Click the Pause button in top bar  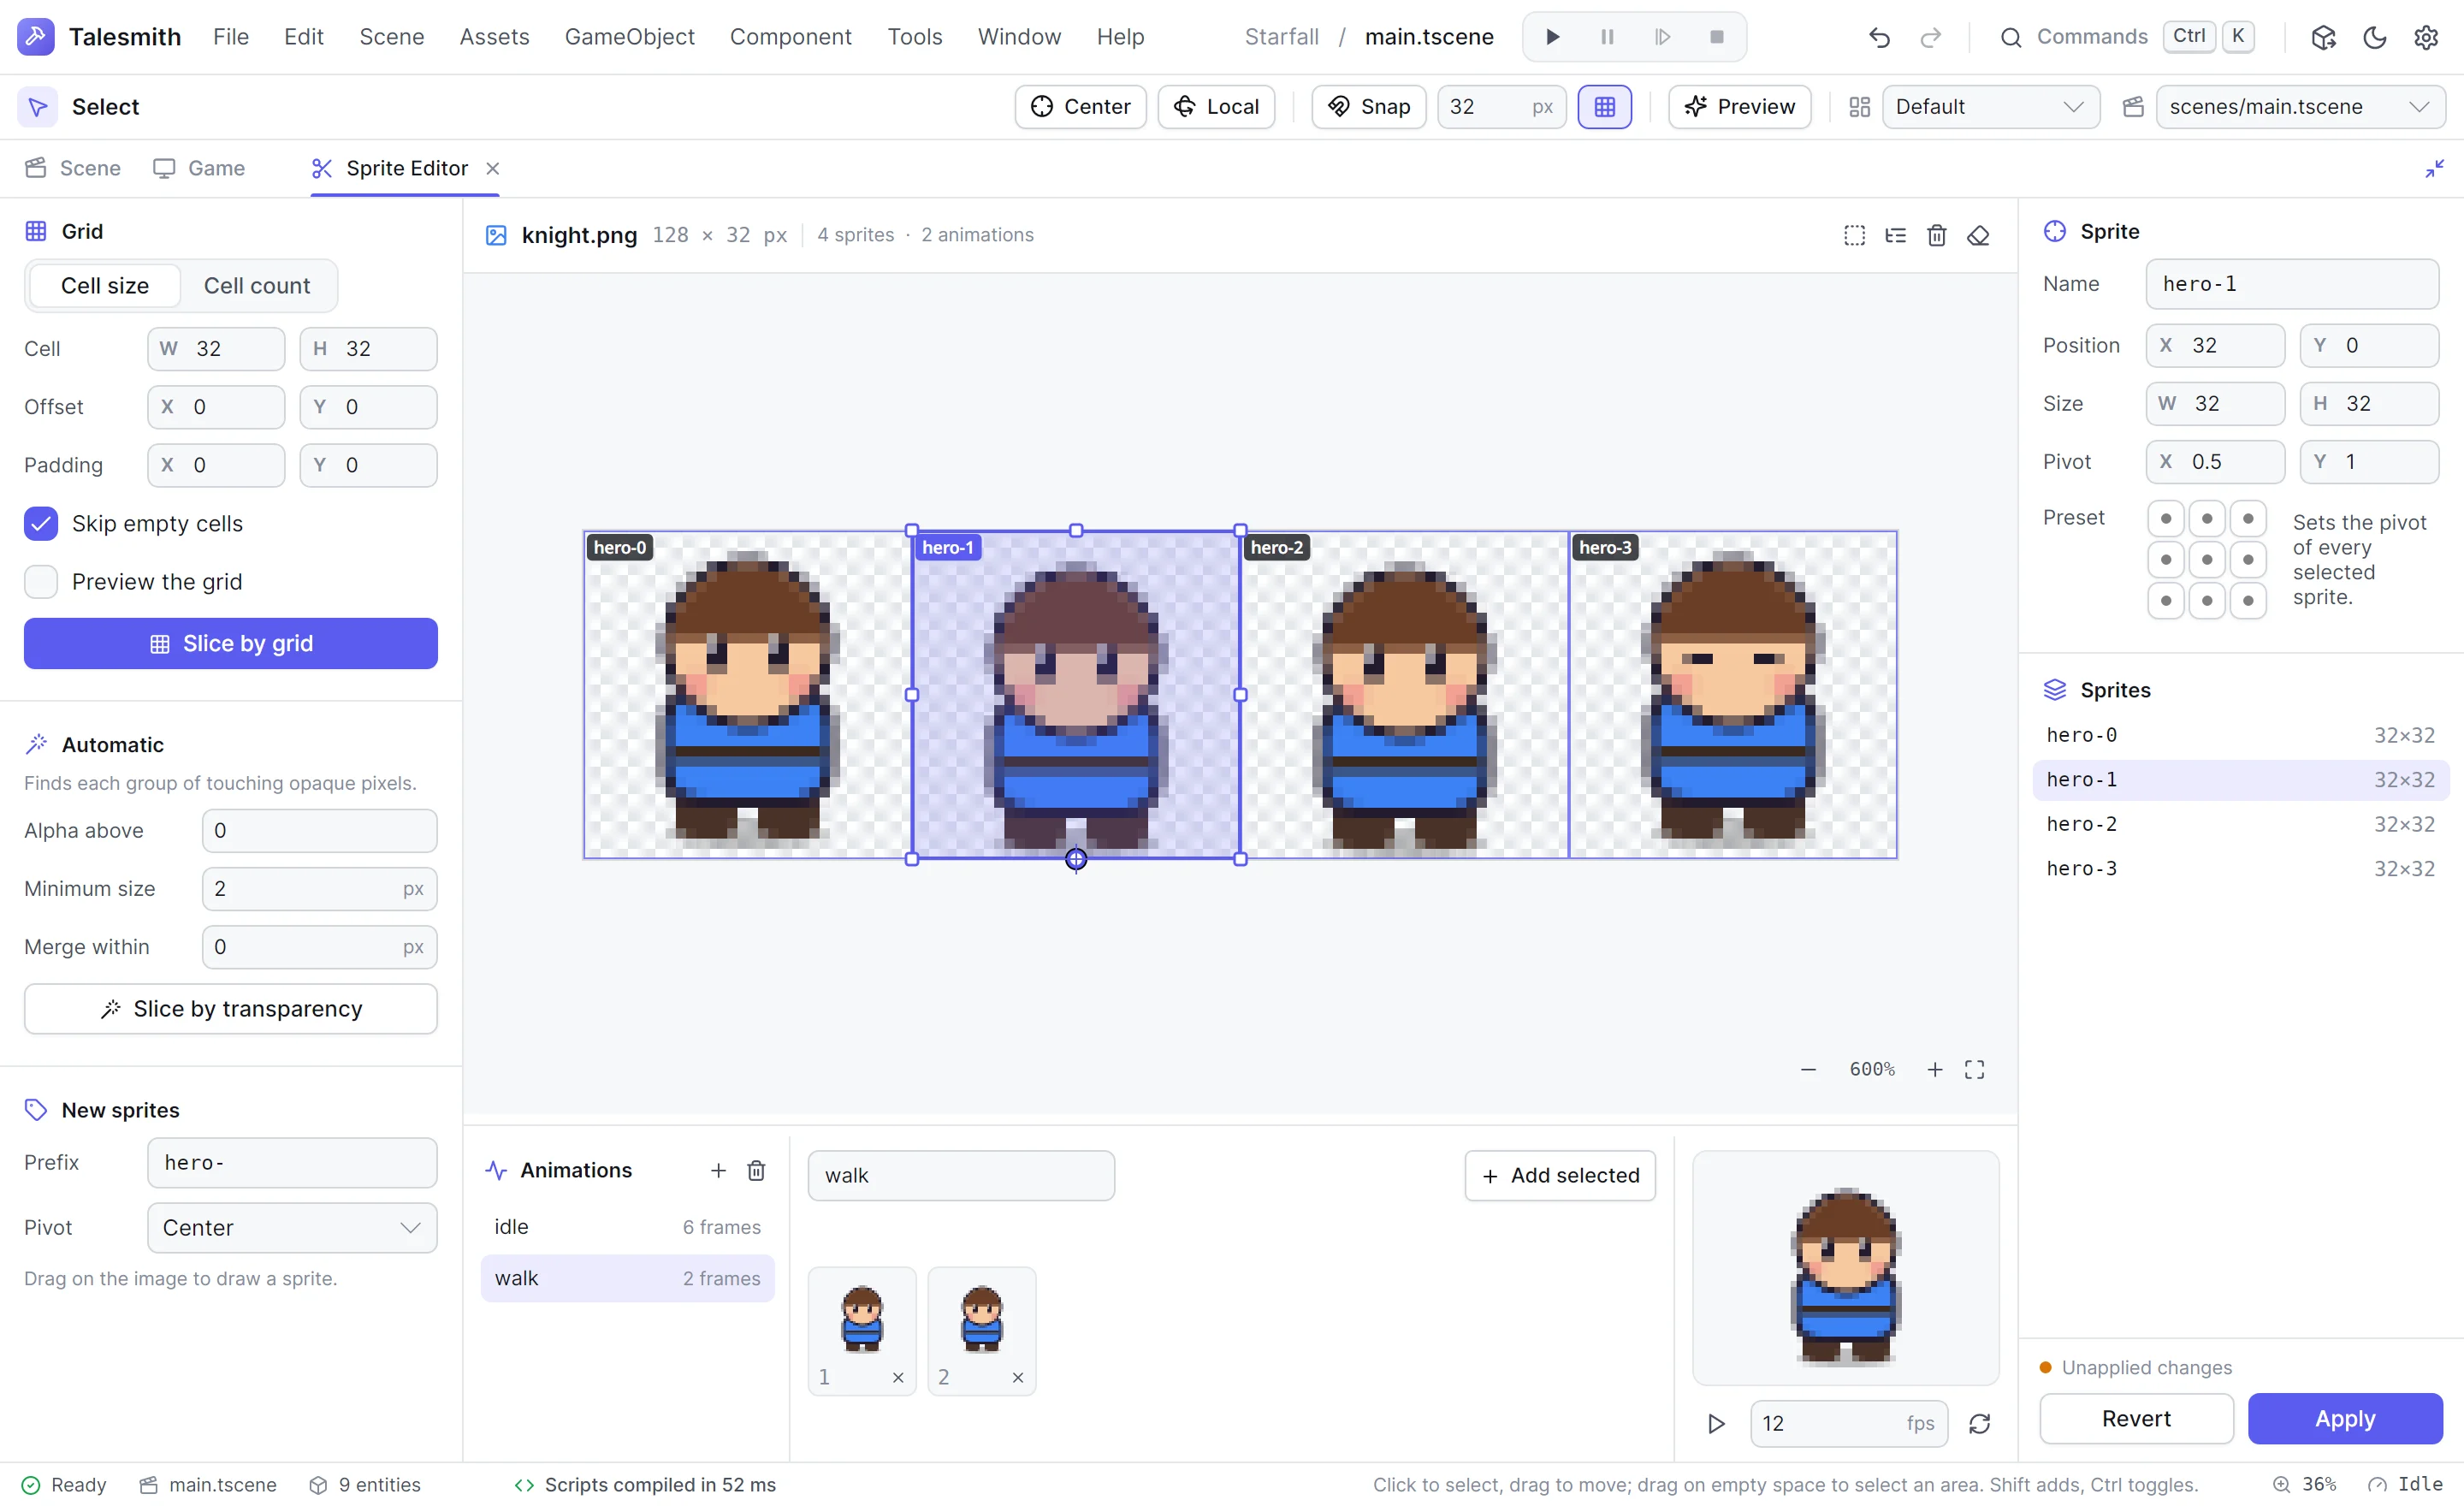tap(1607, 37)
